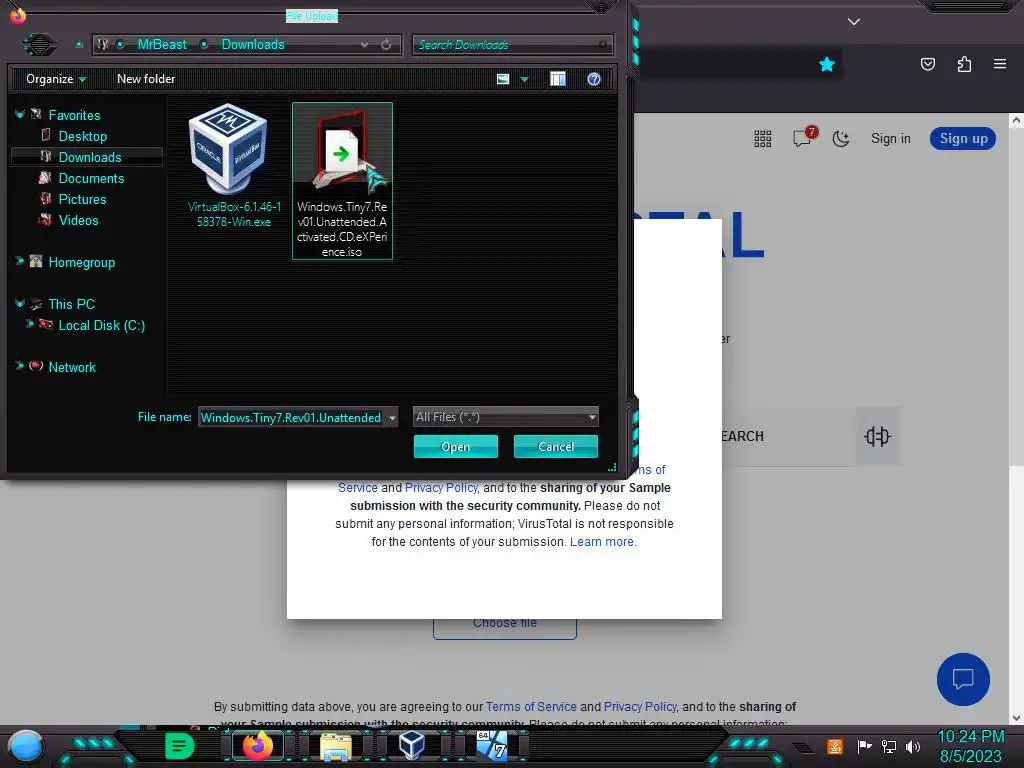Click the volume speaker tray icon
Screen dimensions: 1024x768
tap(913, 746)
